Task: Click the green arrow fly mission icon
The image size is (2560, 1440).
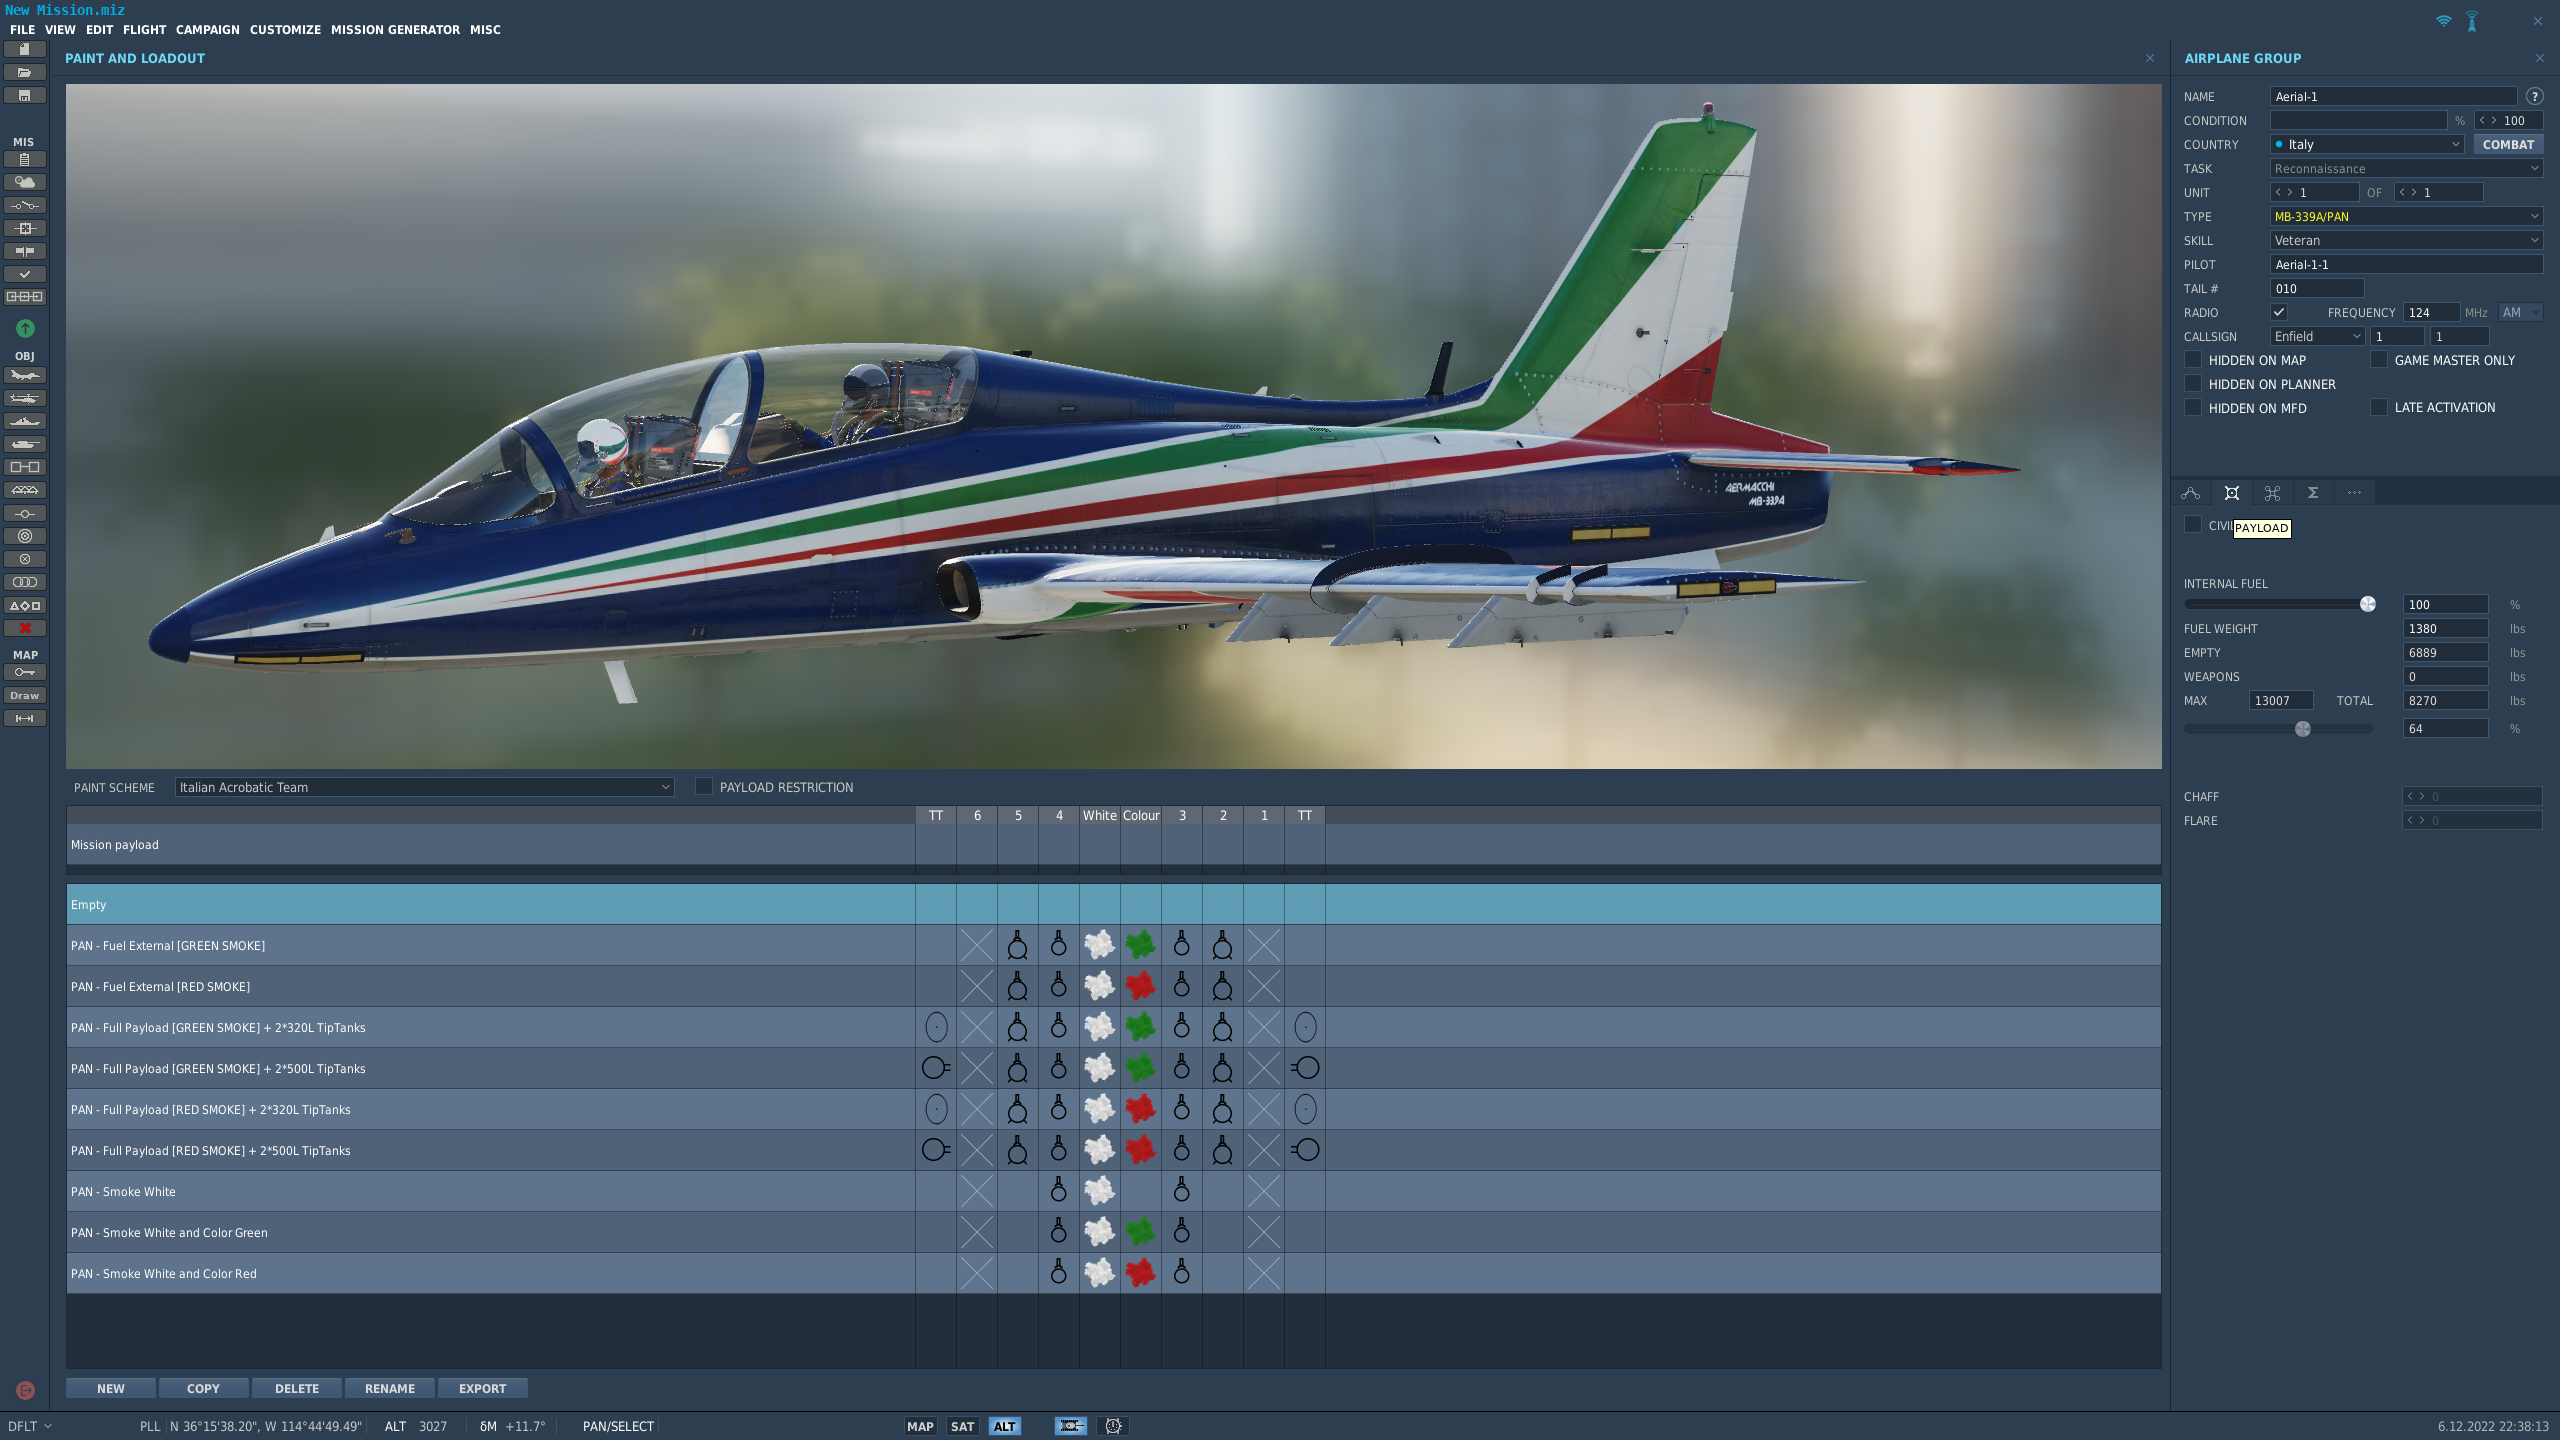Action: (25, 328)
